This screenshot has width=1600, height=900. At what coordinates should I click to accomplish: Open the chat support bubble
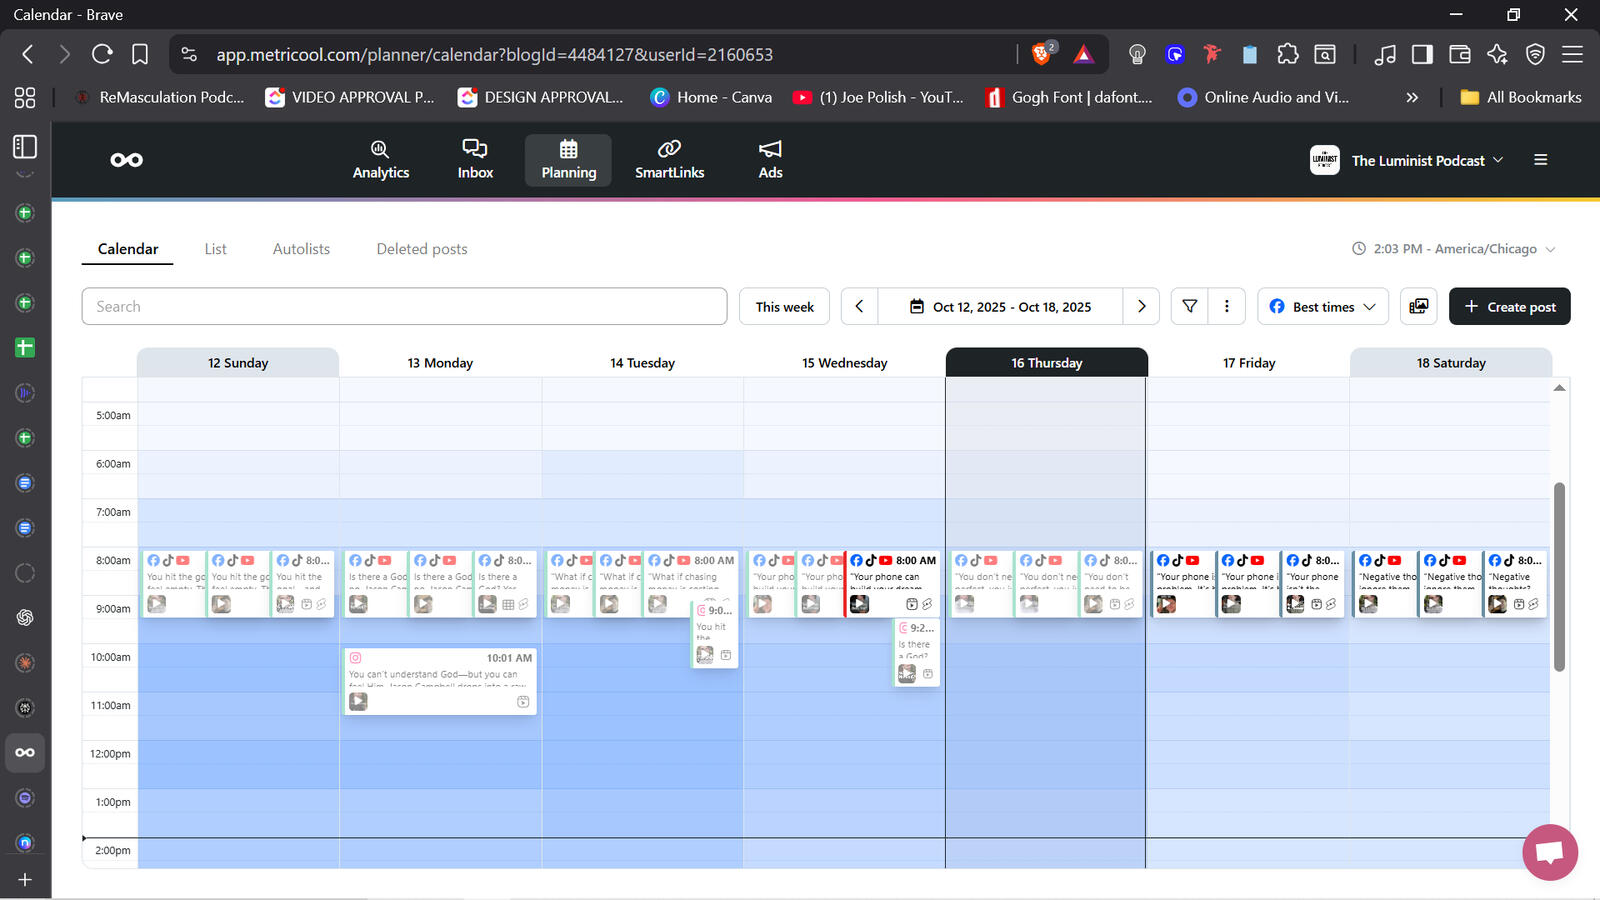click(x=1550, y=852)
